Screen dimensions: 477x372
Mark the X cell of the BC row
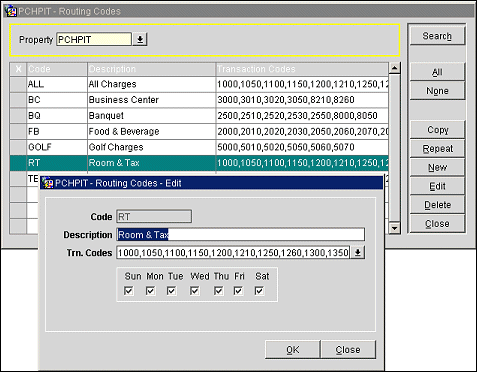18,100
